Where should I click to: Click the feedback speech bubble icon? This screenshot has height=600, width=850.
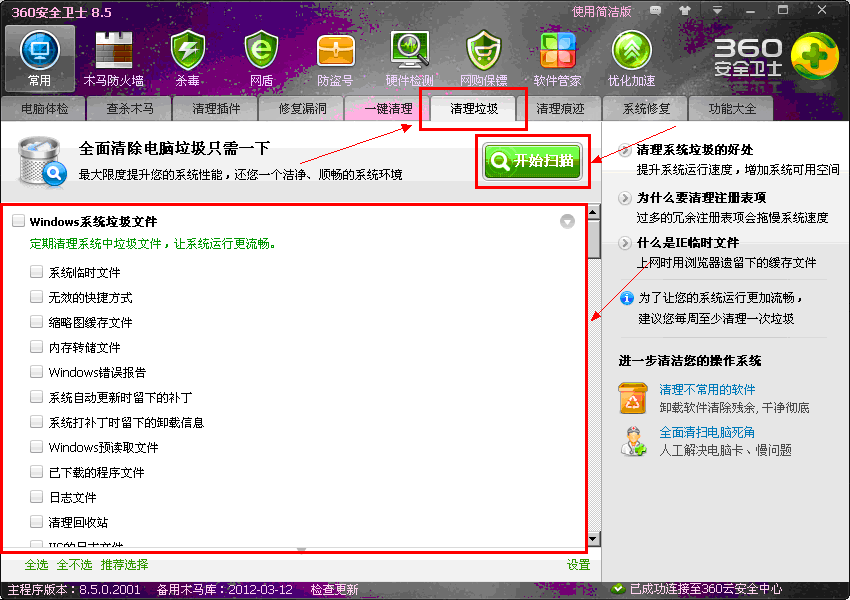(655, 11)
